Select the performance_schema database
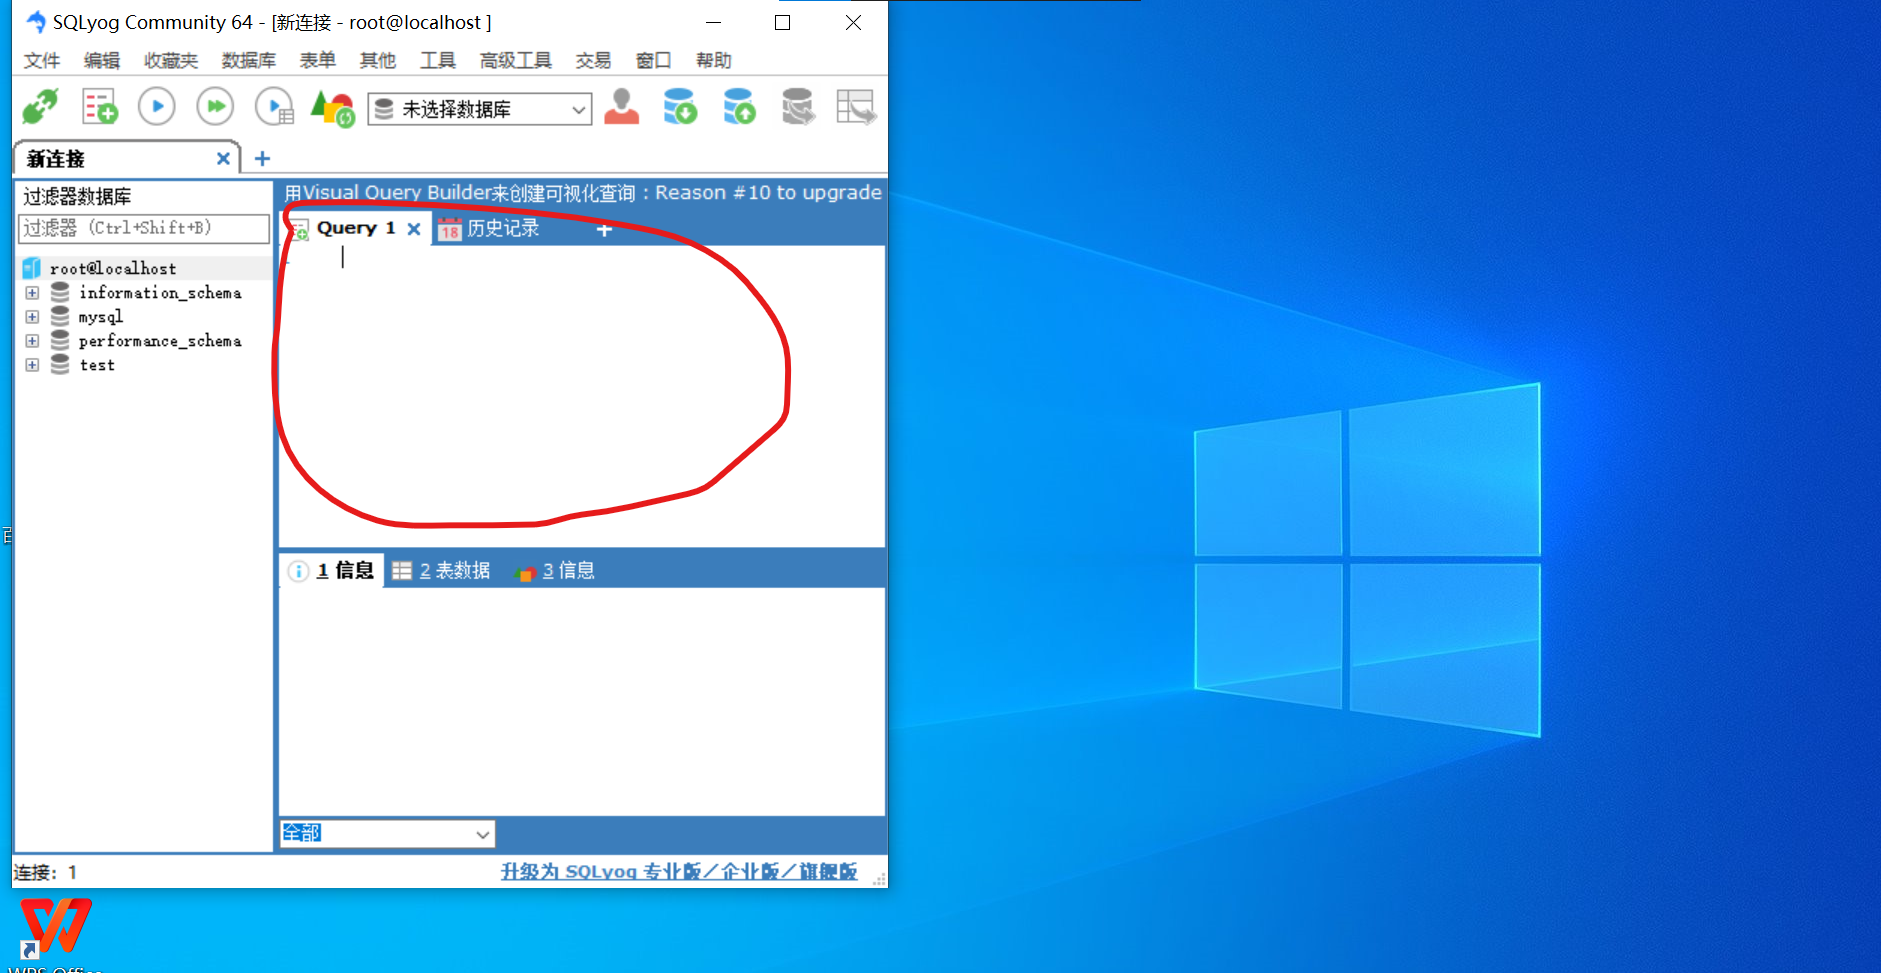Viewport: 1881px width, 973px height. 160,340
